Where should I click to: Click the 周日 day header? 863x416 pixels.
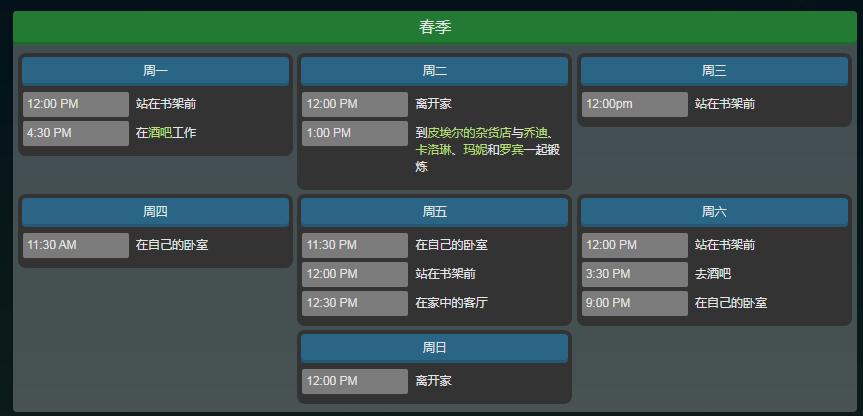point(434,348)
